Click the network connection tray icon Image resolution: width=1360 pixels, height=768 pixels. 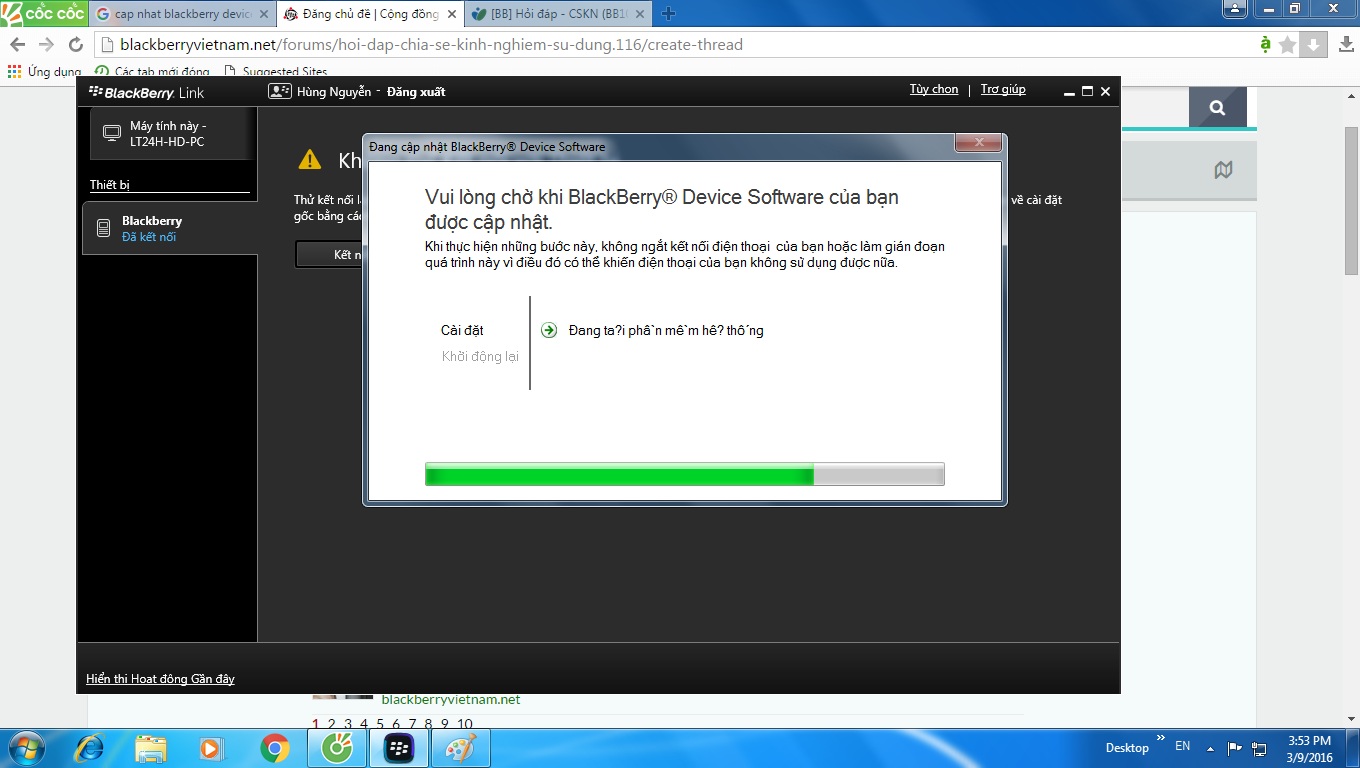[x=1260, y=747]
